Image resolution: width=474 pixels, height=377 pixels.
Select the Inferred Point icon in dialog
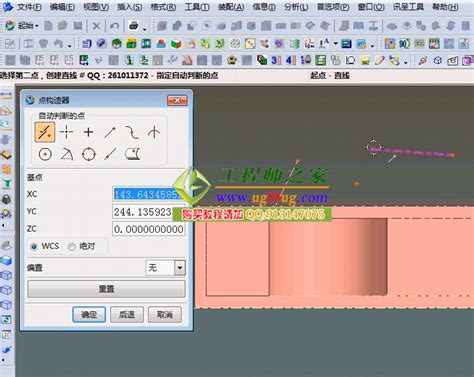coord(45,132)
